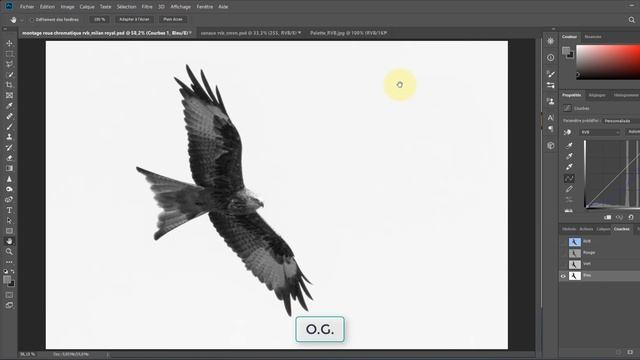Open the RVB channel dropdown in Curves

point(600,132)
